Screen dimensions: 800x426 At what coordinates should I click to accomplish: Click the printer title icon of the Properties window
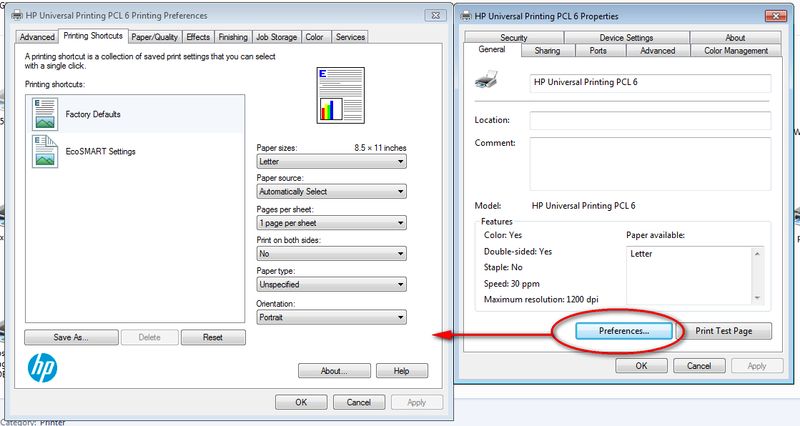(466, 16)
